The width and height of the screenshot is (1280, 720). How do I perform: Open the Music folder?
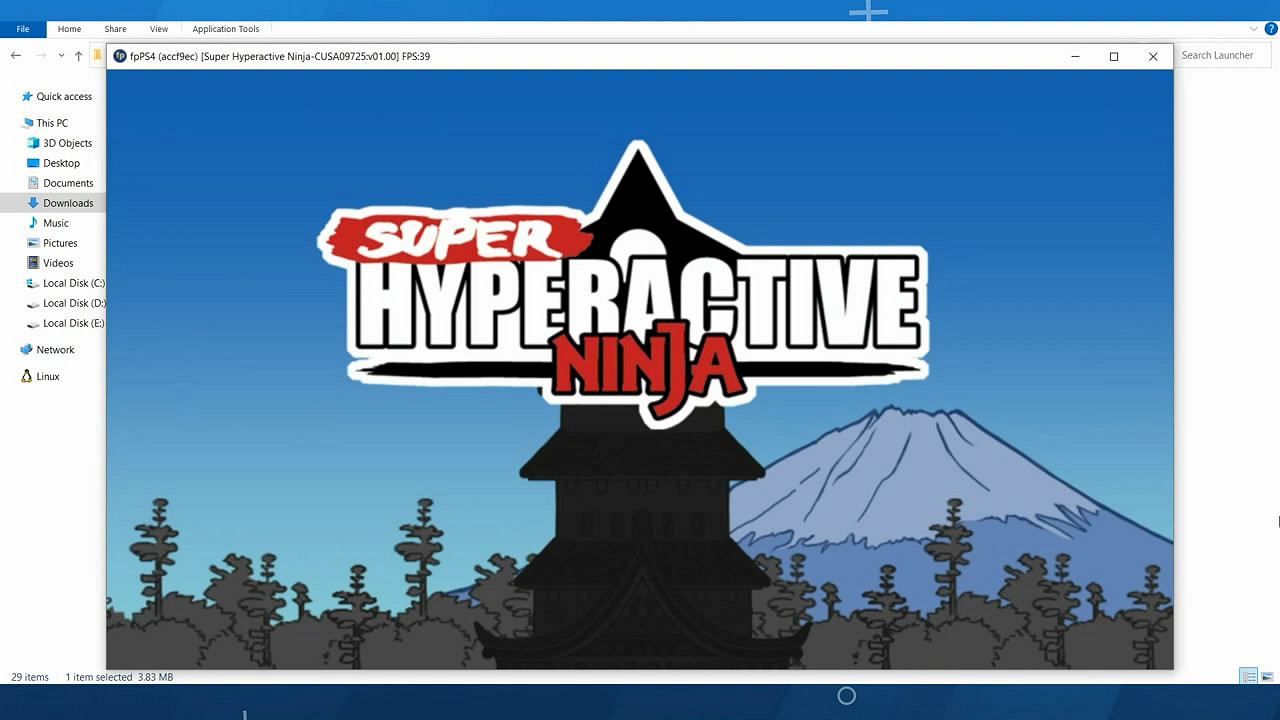click(56, 223)
